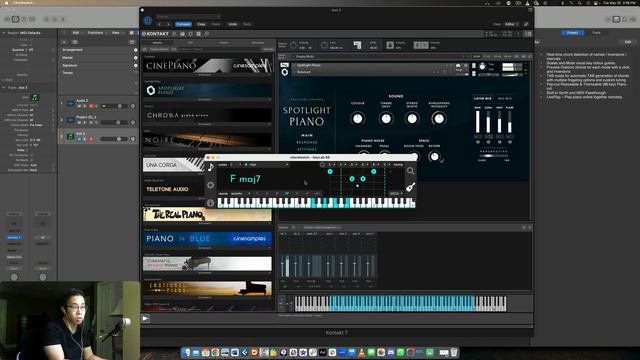Open the chords generic dropdown in chordieapp
The image size is (640, 360).
click(240, 193)
